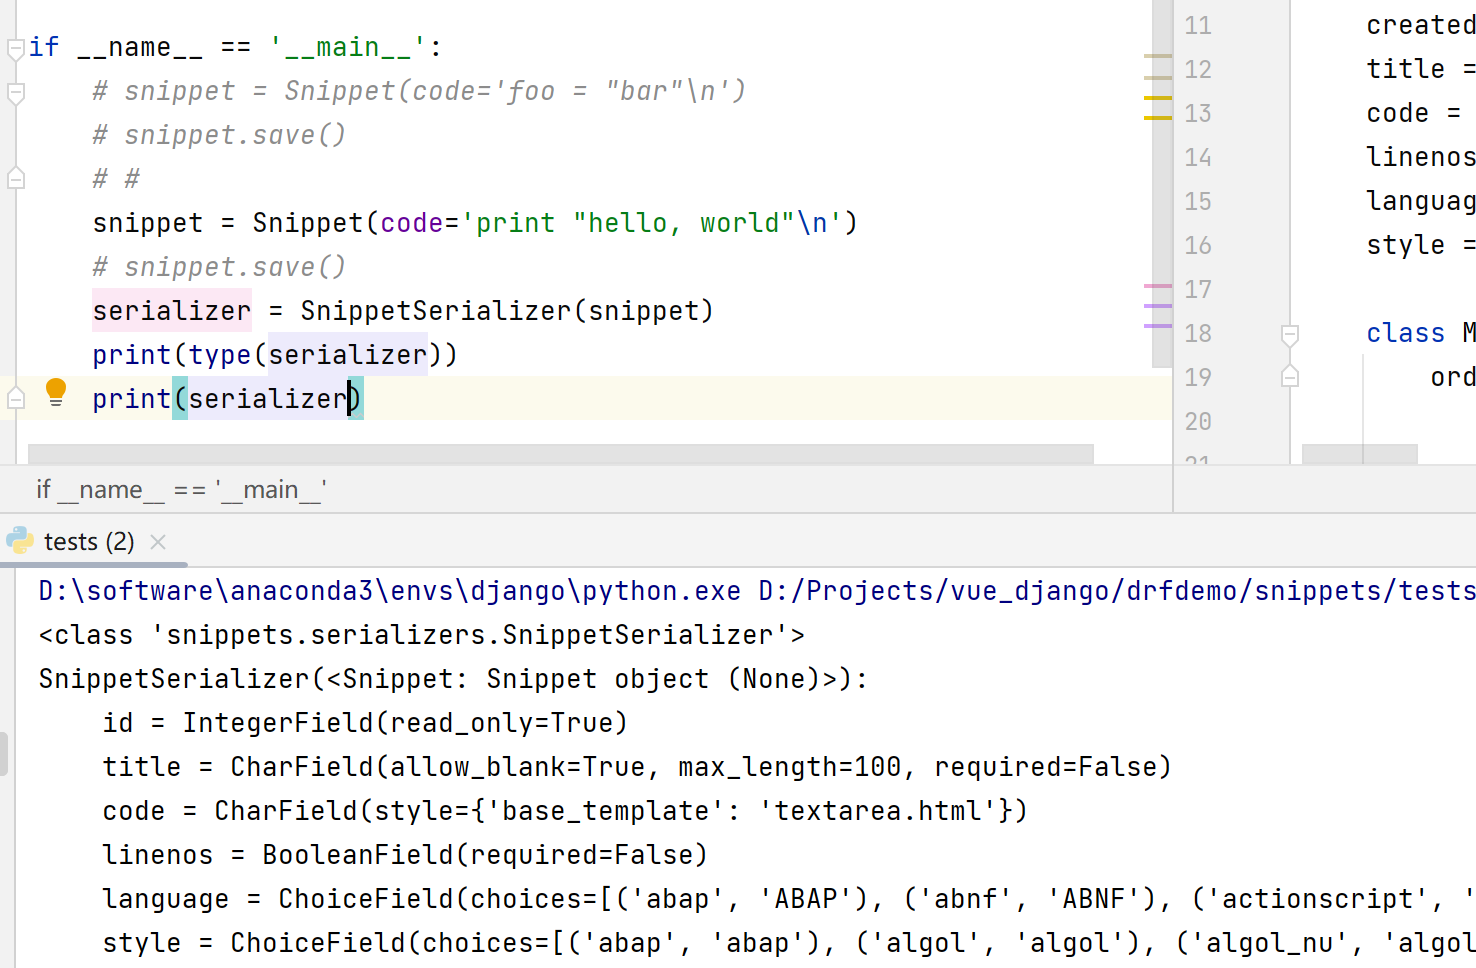Image resolution: width=1476 pixels, height=968 pixels.
Task: Click the fold end marker beside '# #'
Action: point(15,179)
